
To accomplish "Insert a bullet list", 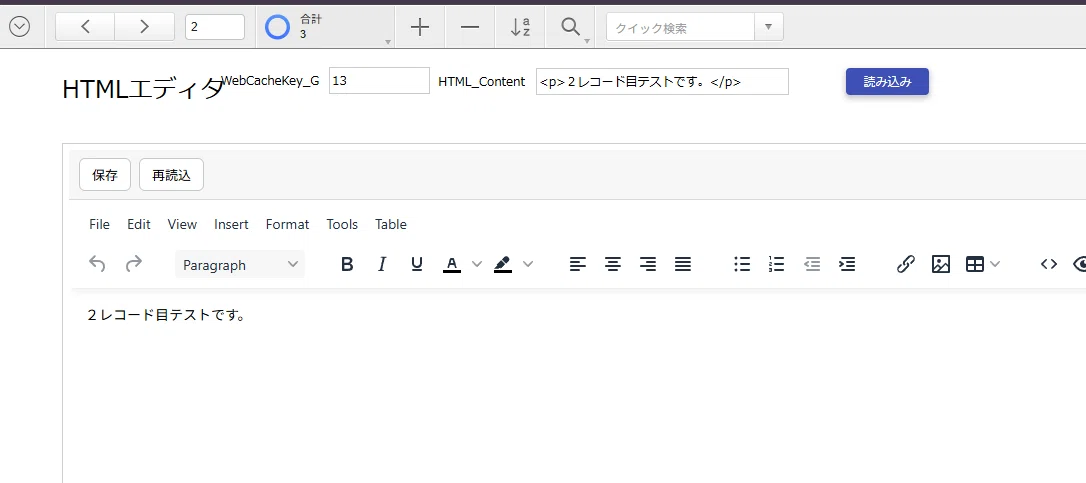I will 742,264.
